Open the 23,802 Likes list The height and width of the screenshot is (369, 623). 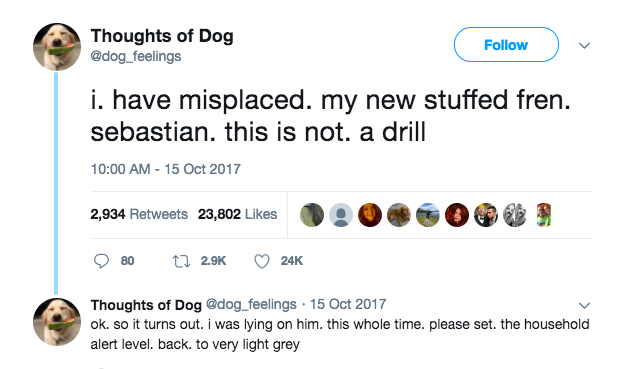(x=238, y=214)
